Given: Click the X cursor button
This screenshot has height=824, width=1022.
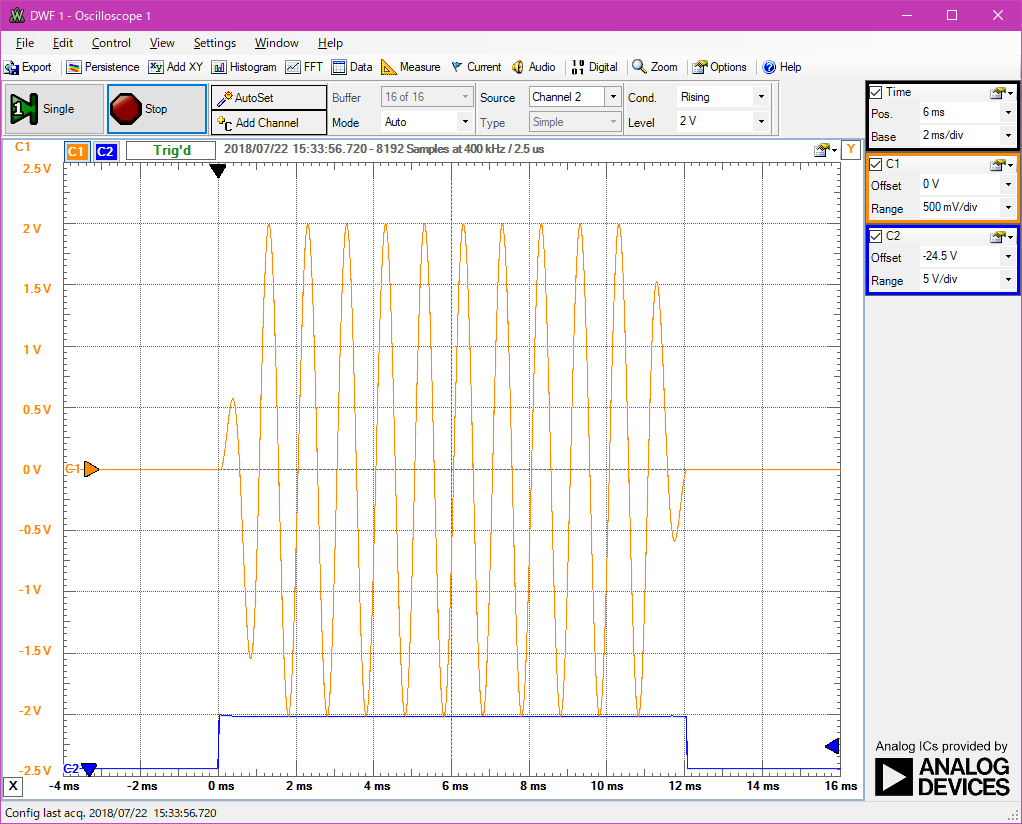Looking at the screenshot, I should point(13,787).
